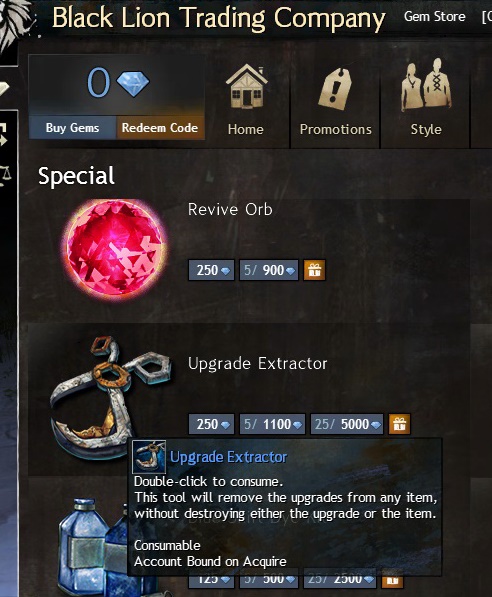
Task: Buy one Upgrade Extractor for 250 gems
Action: pos(211,424)
